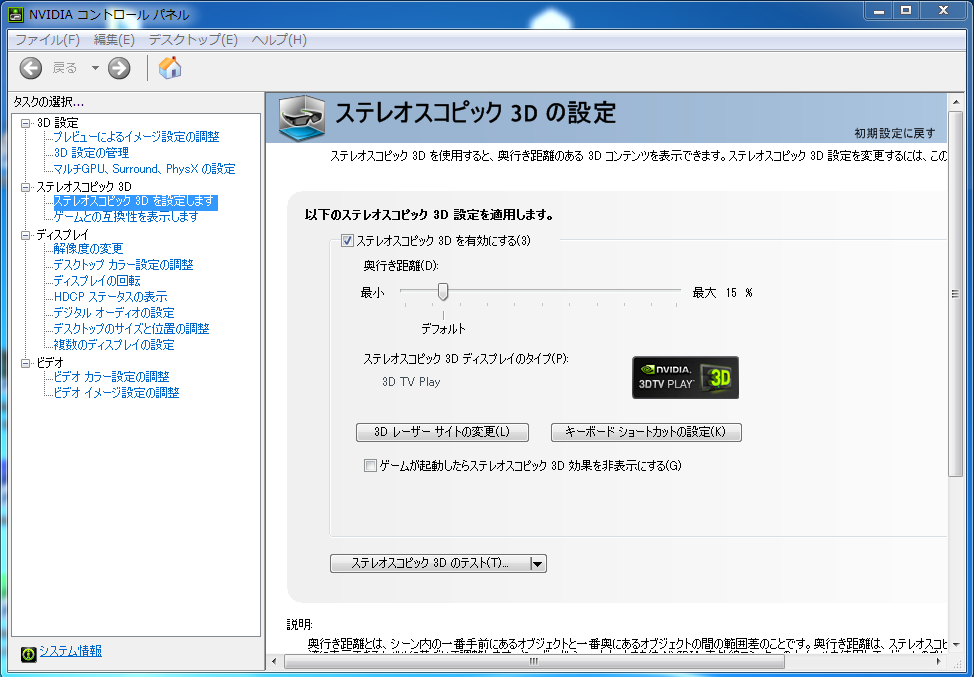Viewport: 974px width, 677px height.
Task: Click the vertical scrollbar down arrow
Action: 955,645
